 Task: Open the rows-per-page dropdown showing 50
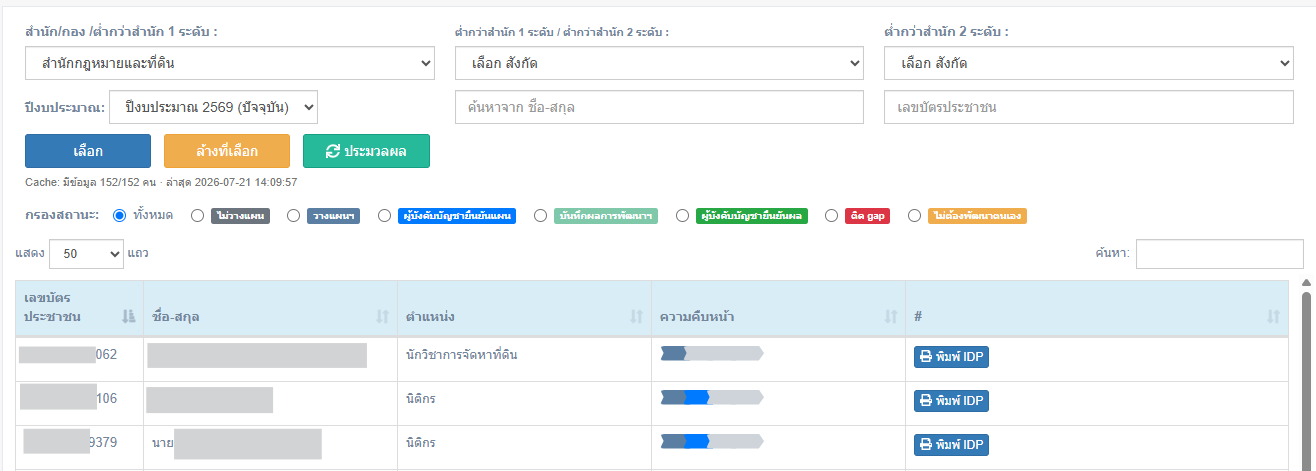point(86,254)
